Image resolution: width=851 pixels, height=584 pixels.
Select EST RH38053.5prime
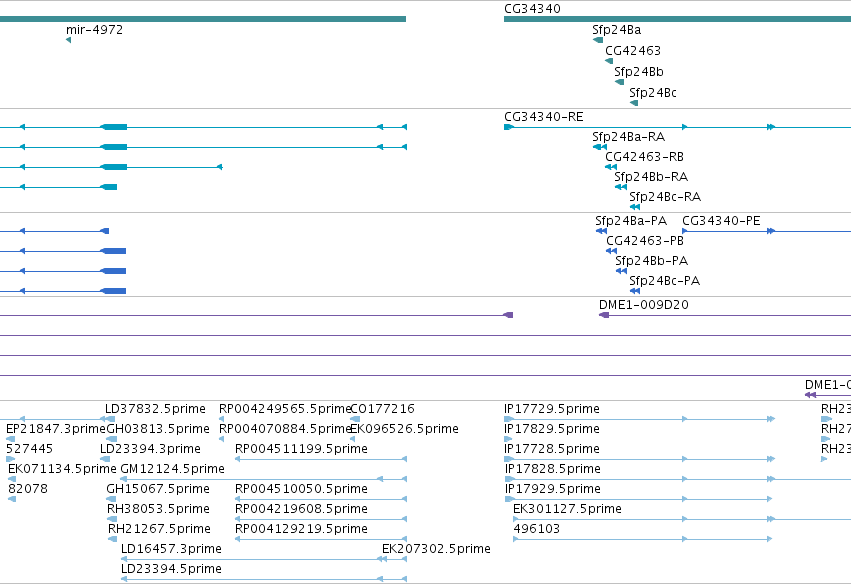pyautogui.click(x=158, y=509)
